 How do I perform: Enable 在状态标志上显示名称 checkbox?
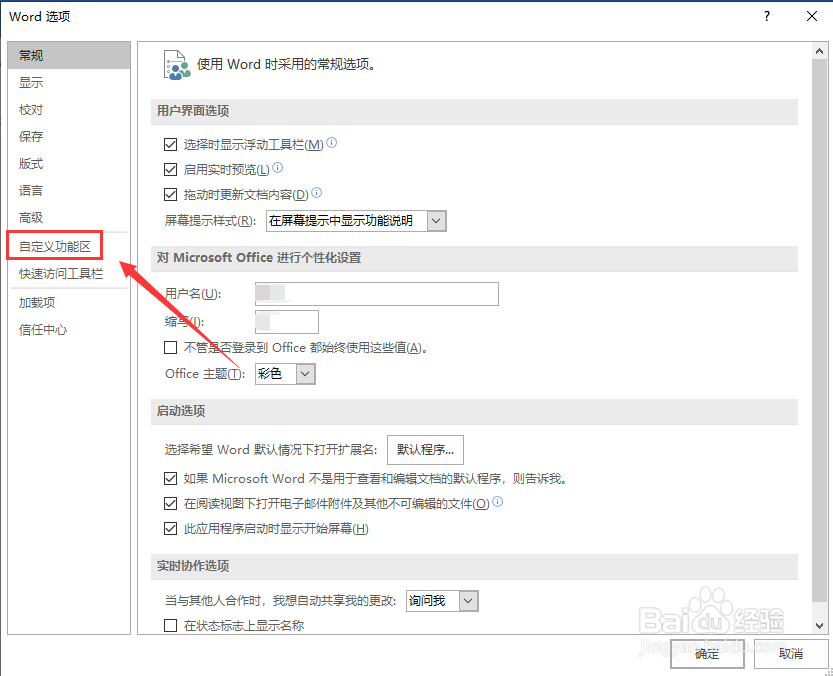pos(171,626)
